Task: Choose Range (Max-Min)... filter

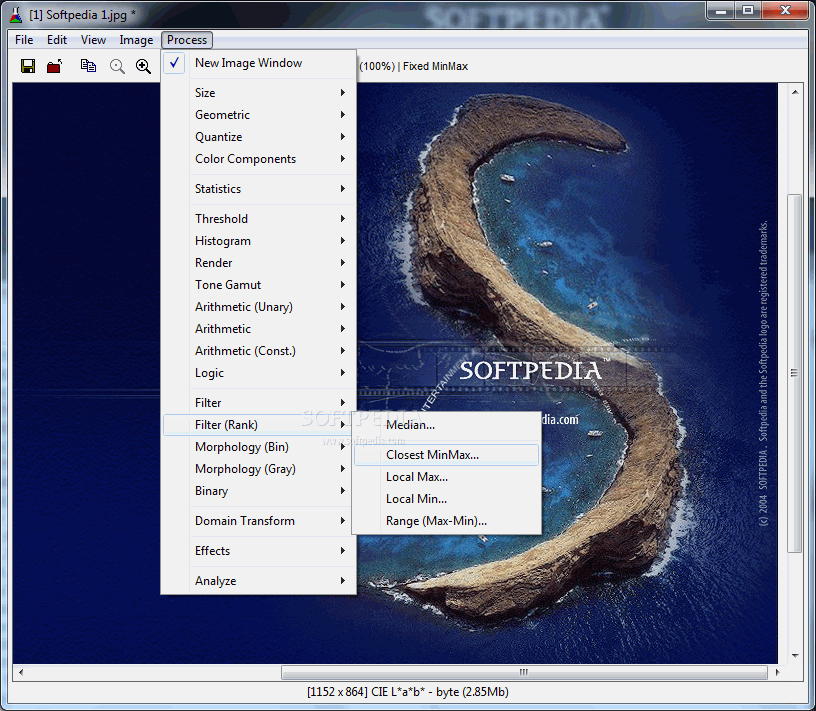Action: click(447, 521)
